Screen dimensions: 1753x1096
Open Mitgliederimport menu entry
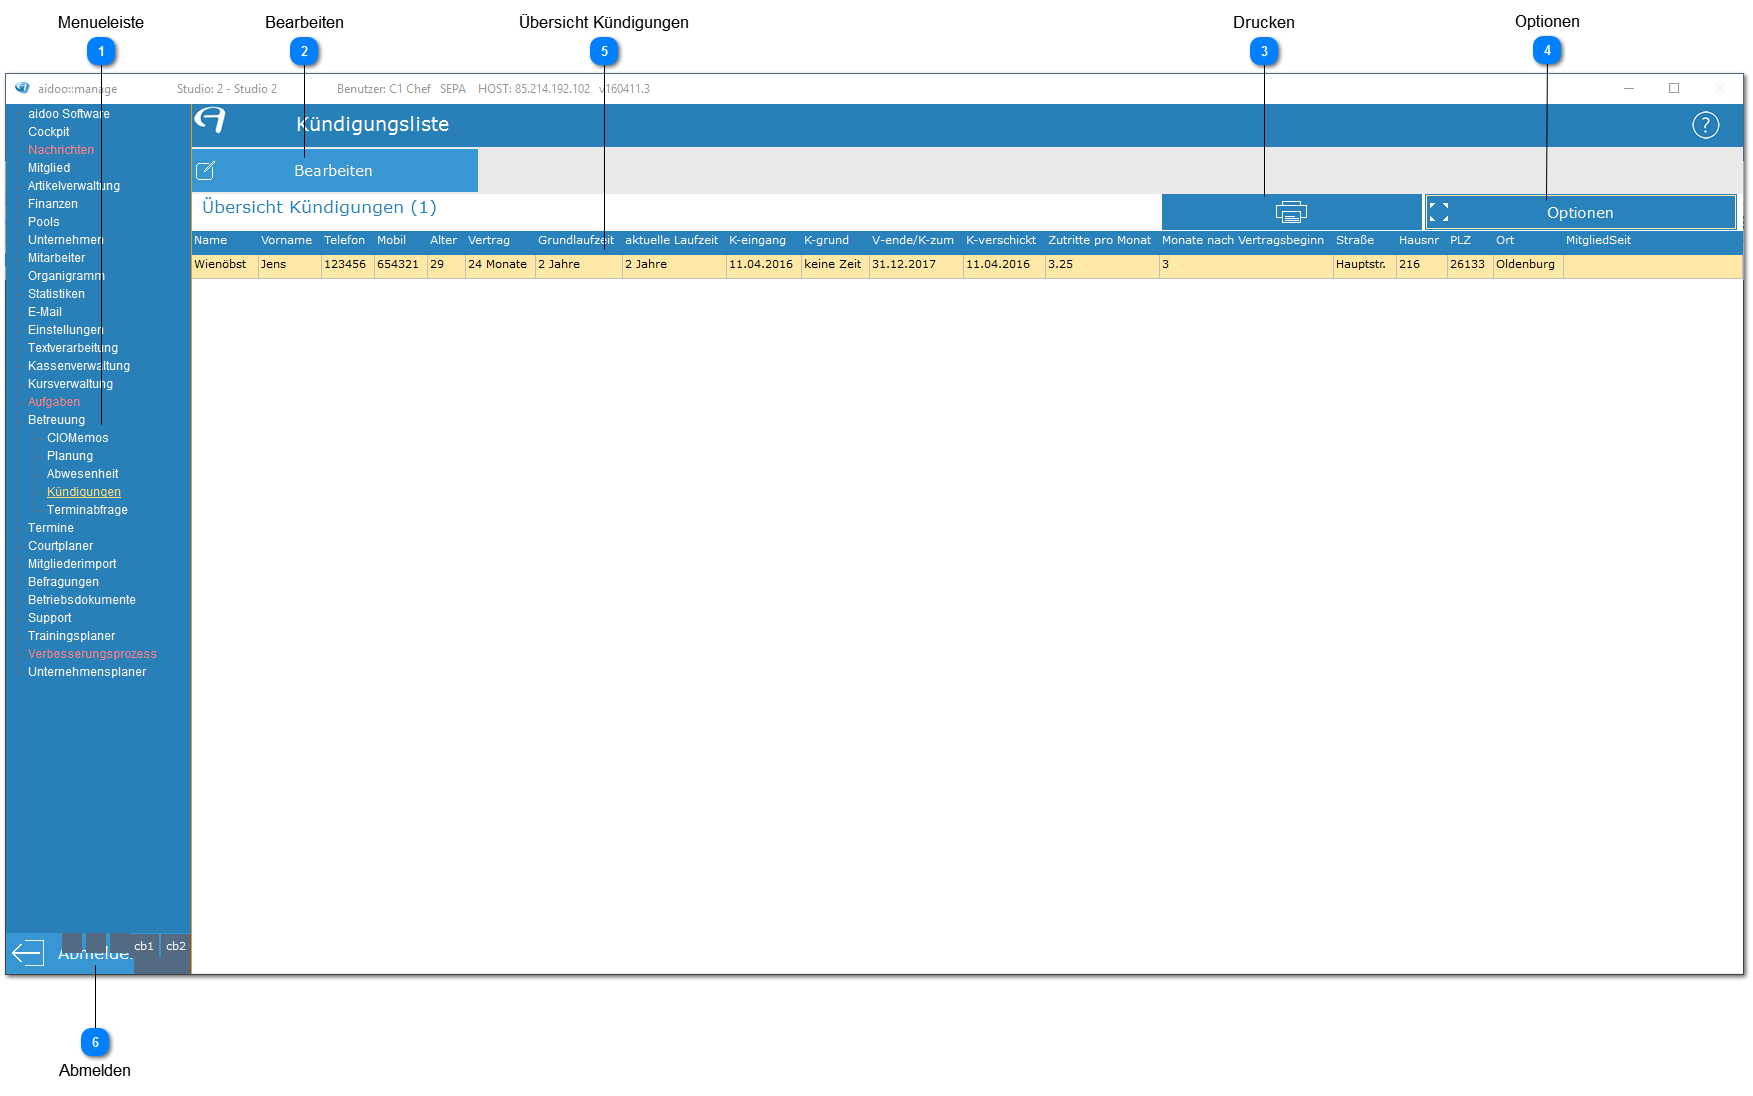point(72,564)
